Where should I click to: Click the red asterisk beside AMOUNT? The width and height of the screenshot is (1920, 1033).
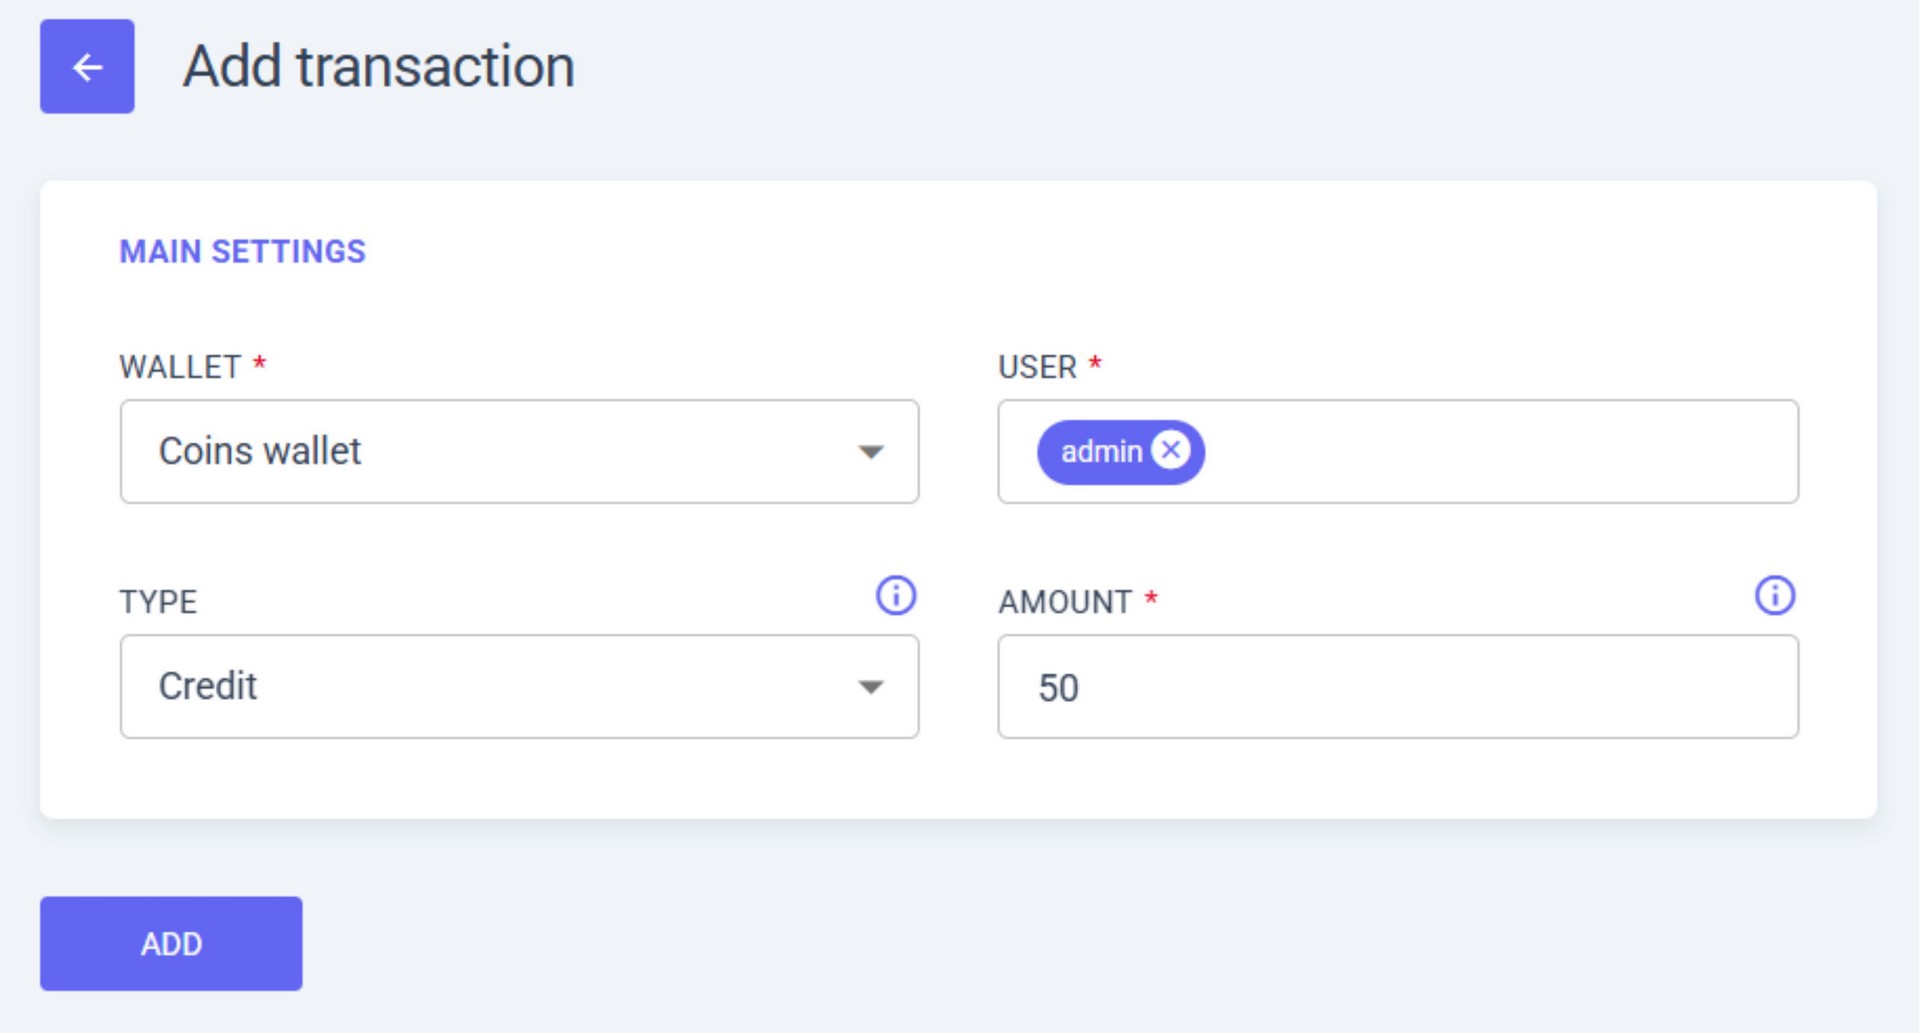[1151, 599]
